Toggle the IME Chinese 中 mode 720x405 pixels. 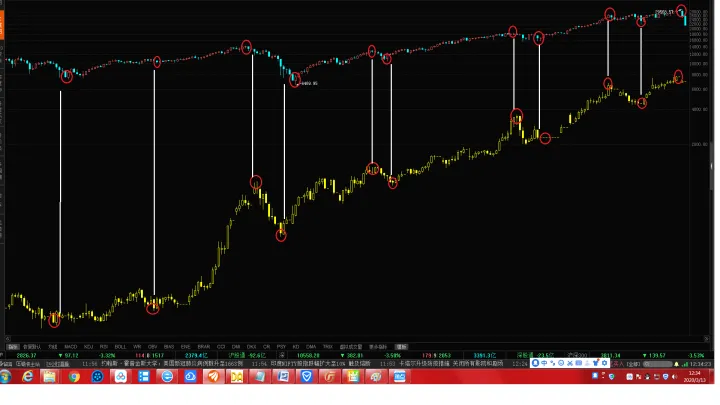point(544,363)
